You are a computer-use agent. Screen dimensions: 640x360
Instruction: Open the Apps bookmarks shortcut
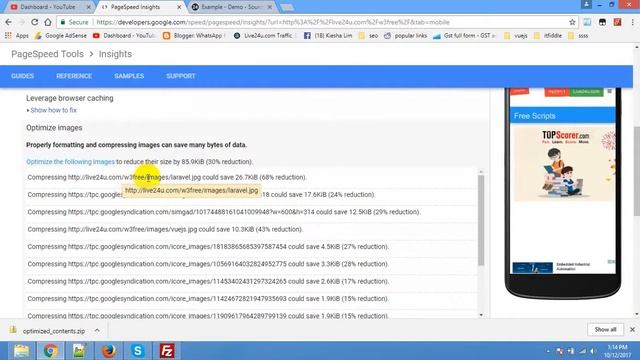17,36
